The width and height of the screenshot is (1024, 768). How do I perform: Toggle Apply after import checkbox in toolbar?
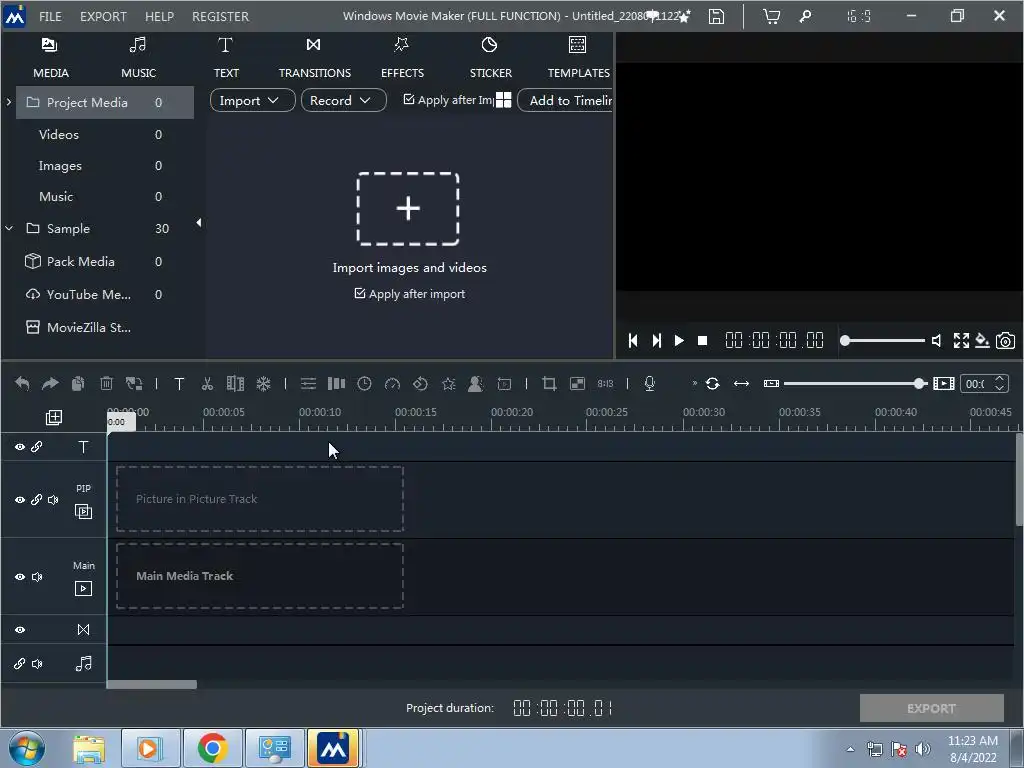[x=409, y=99]
